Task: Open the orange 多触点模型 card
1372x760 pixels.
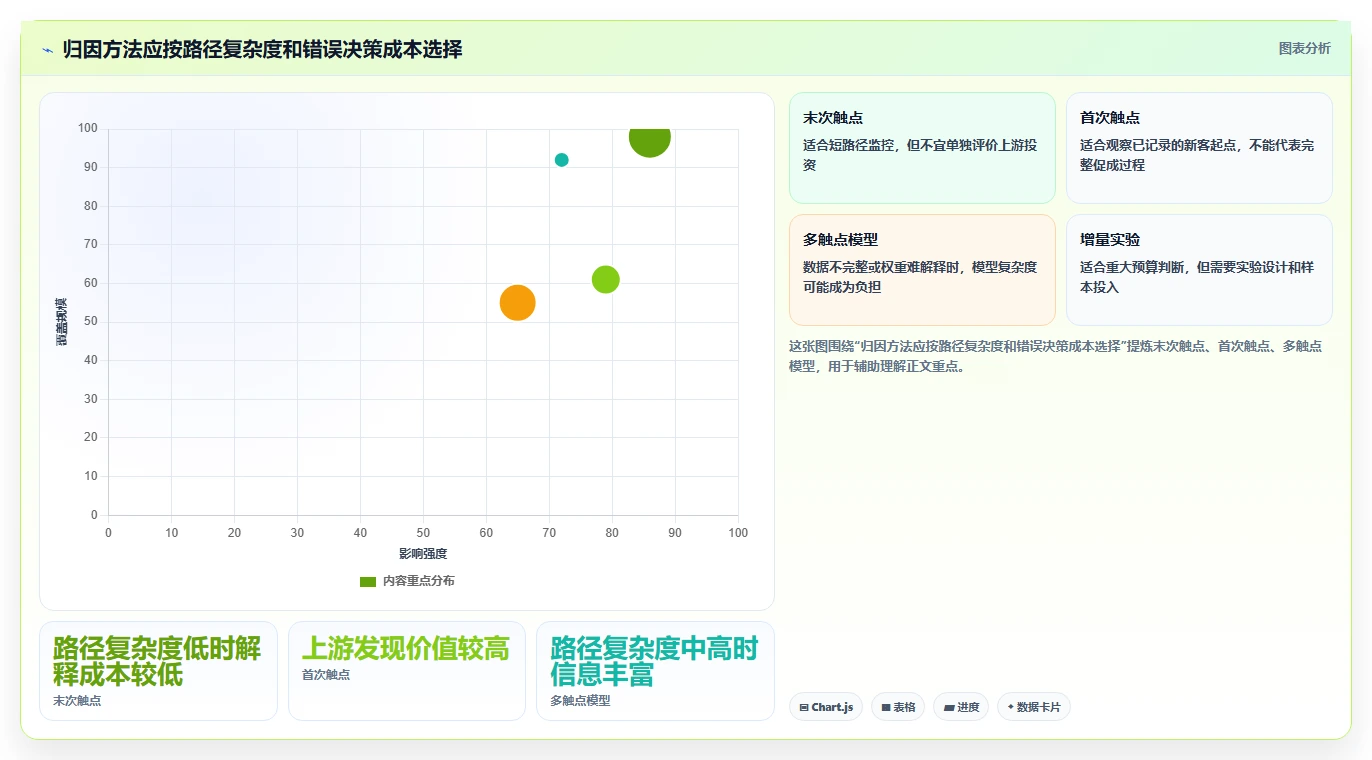Action: pyautogui.click(x=922, y=270)
